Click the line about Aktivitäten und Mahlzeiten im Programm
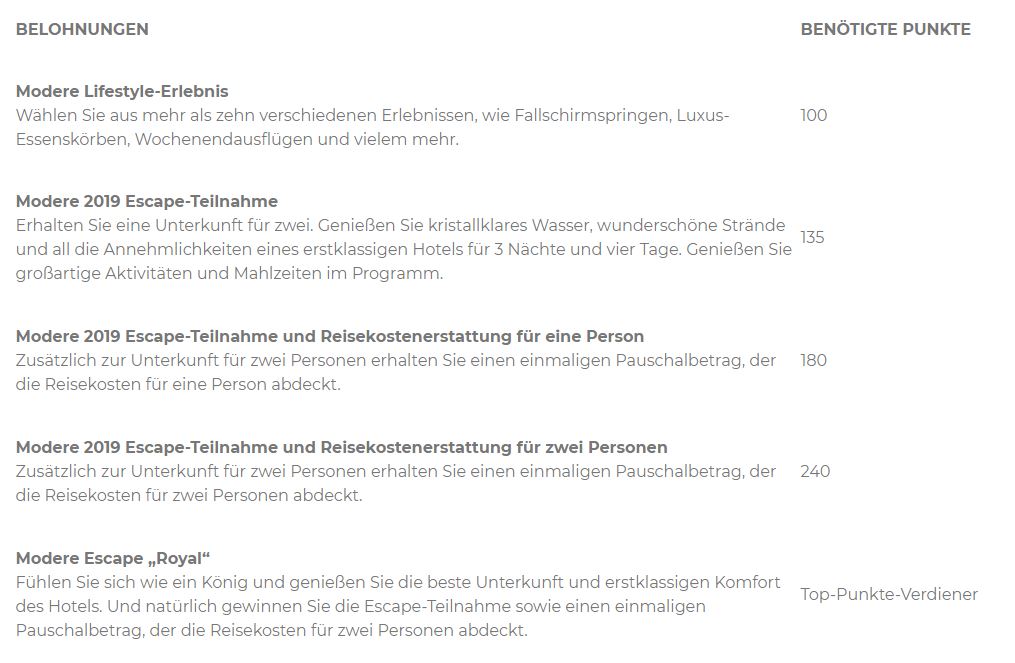1015x663 pixels. [x=230, y=274]
